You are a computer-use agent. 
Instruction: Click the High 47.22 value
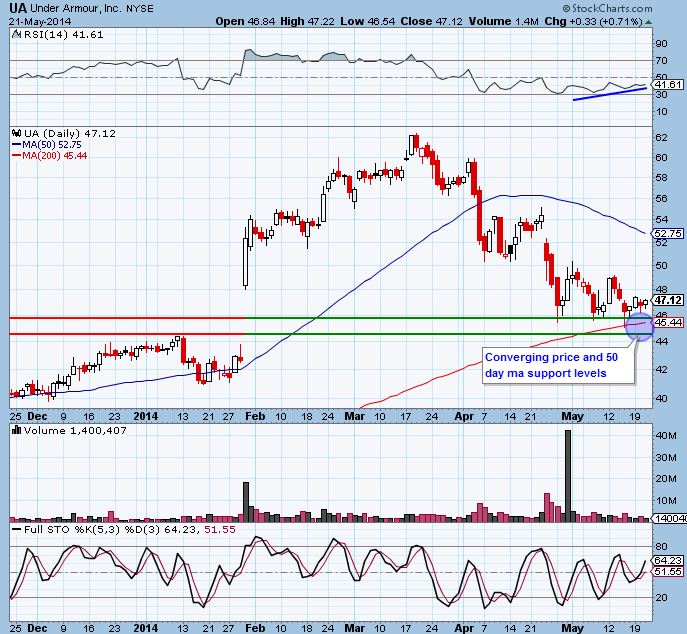click(308, 21)
